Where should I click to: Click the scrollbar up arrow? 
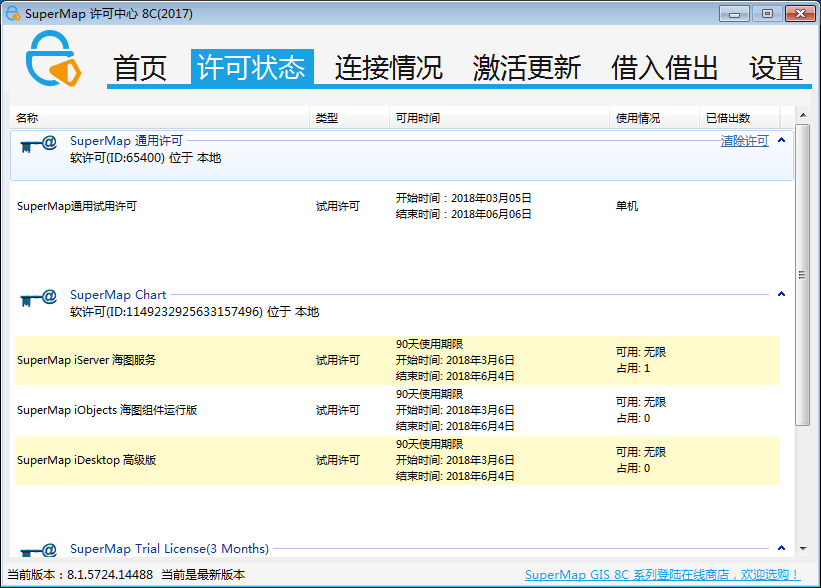click(x=803, y=115)
